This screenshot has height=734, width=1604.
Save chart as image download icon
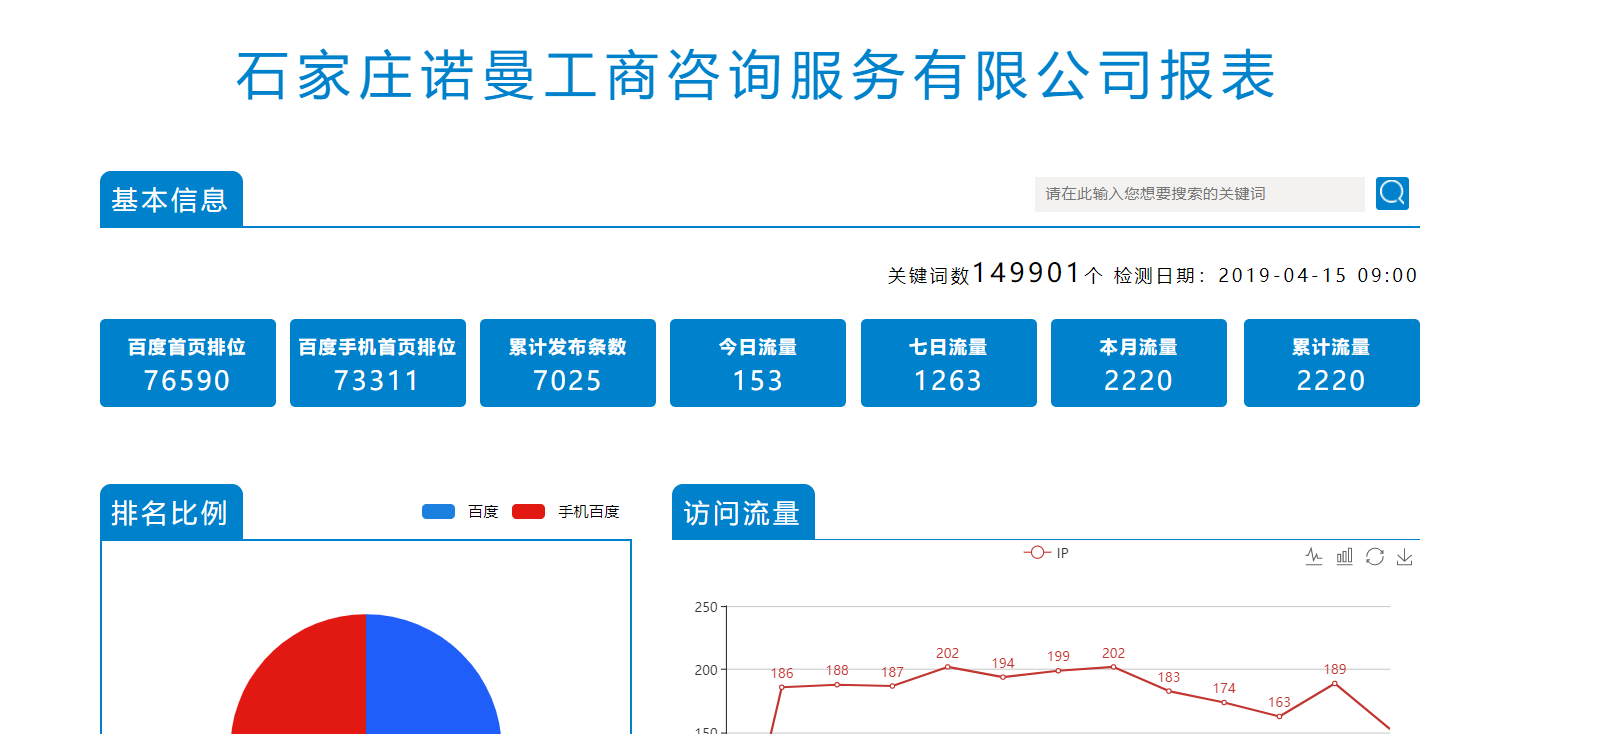pos(1405,556)
